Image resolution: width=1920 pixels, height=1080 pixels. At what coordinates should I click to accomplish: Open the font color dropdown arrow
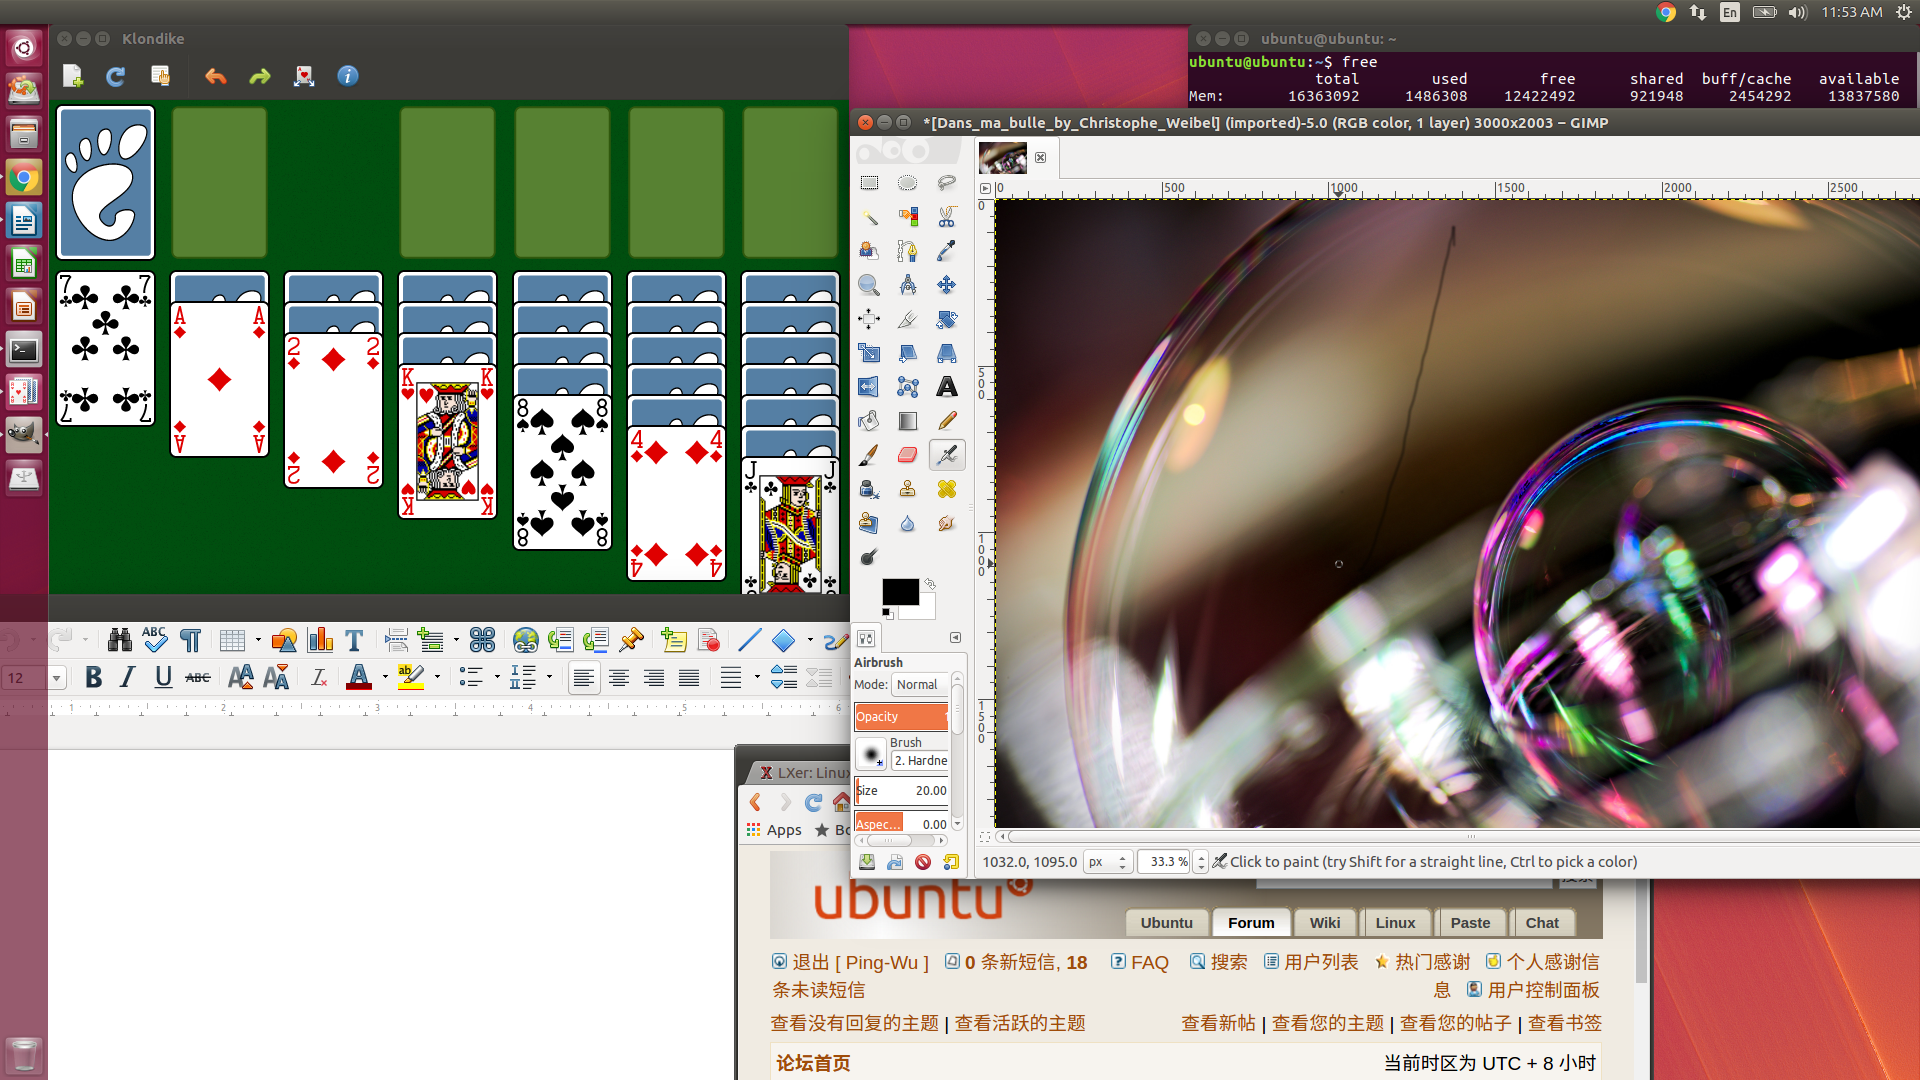point(385,678)
